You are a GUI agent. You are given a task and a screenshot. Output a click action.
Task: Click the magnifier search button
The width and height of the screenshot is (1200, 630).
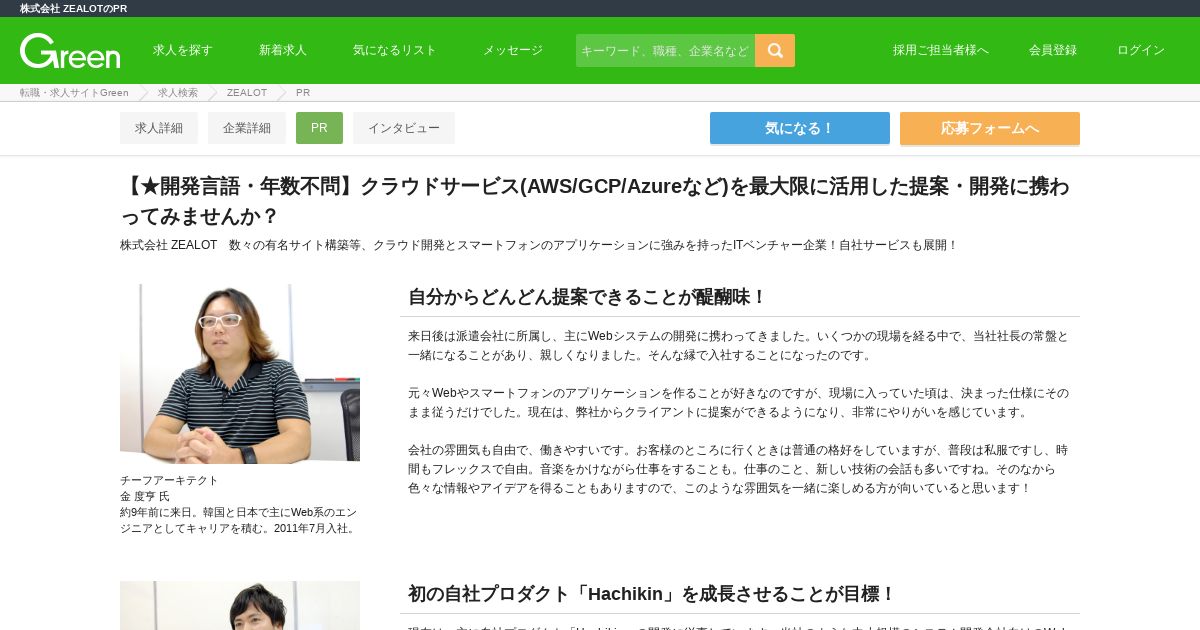click(775, 50)
